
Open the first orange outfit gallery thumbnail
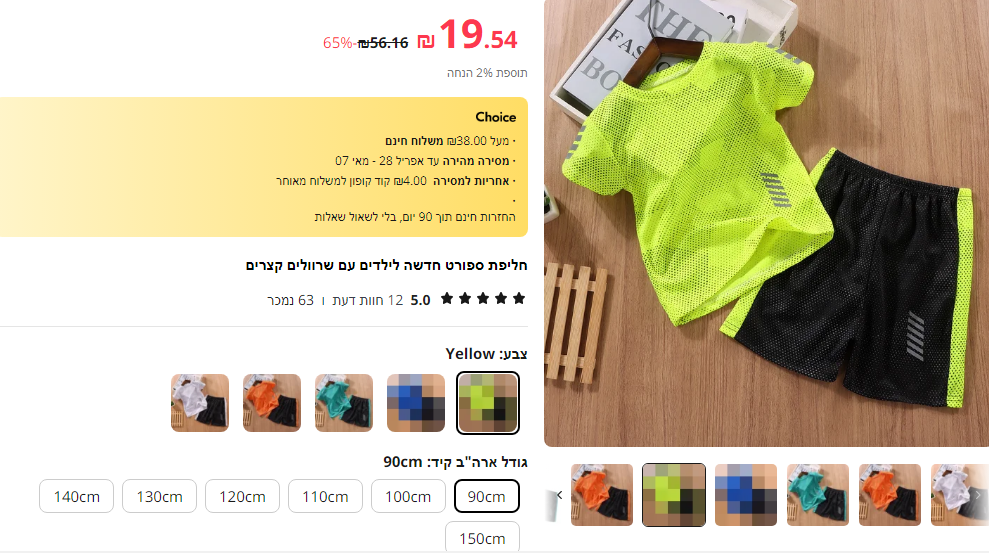(x=602, y=495)
